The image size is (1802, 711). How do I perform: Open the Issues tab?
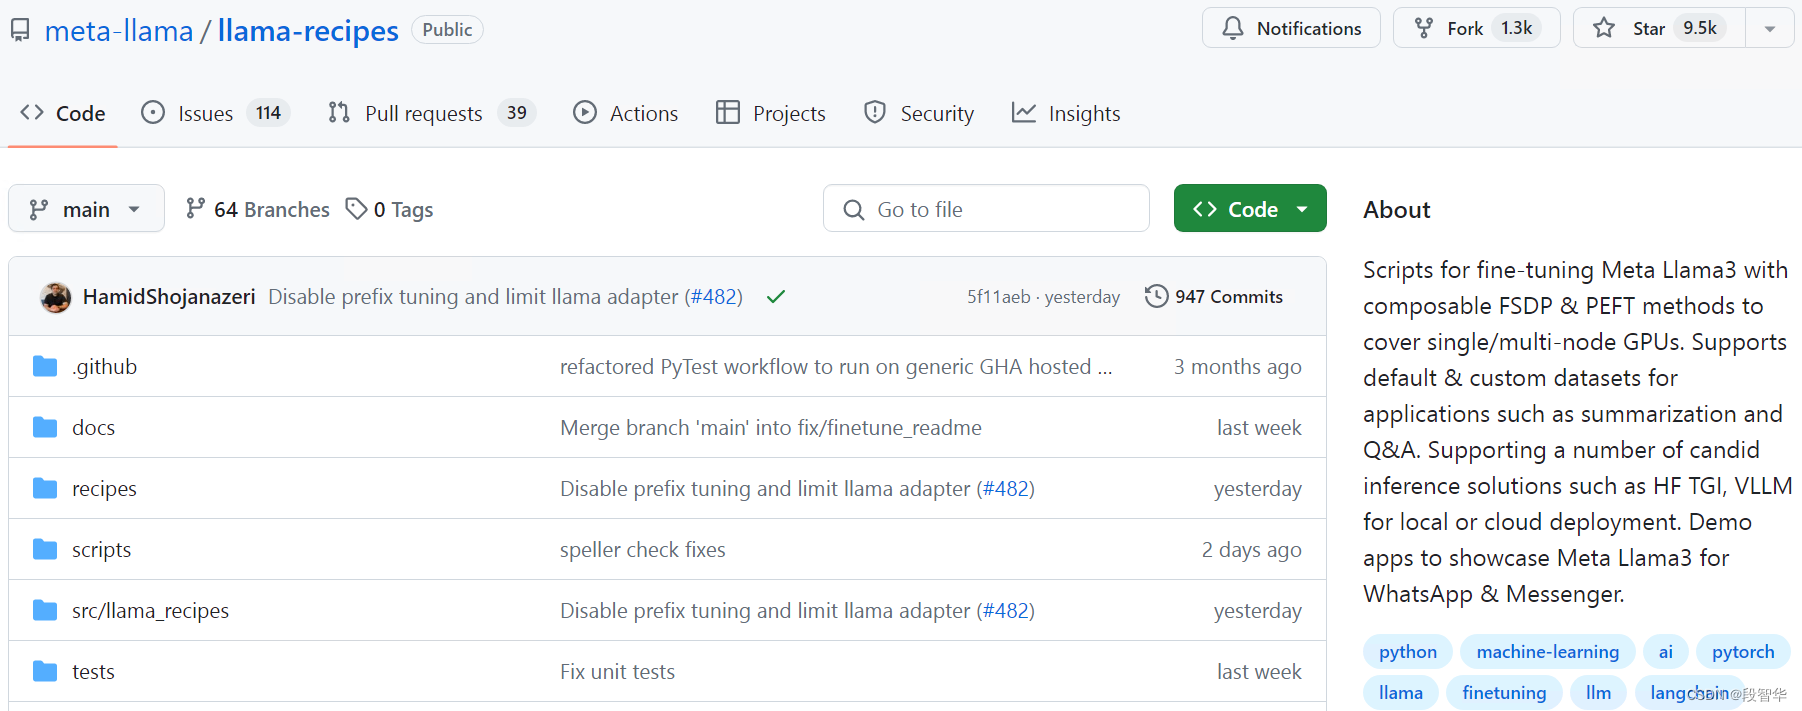(215, 113)
